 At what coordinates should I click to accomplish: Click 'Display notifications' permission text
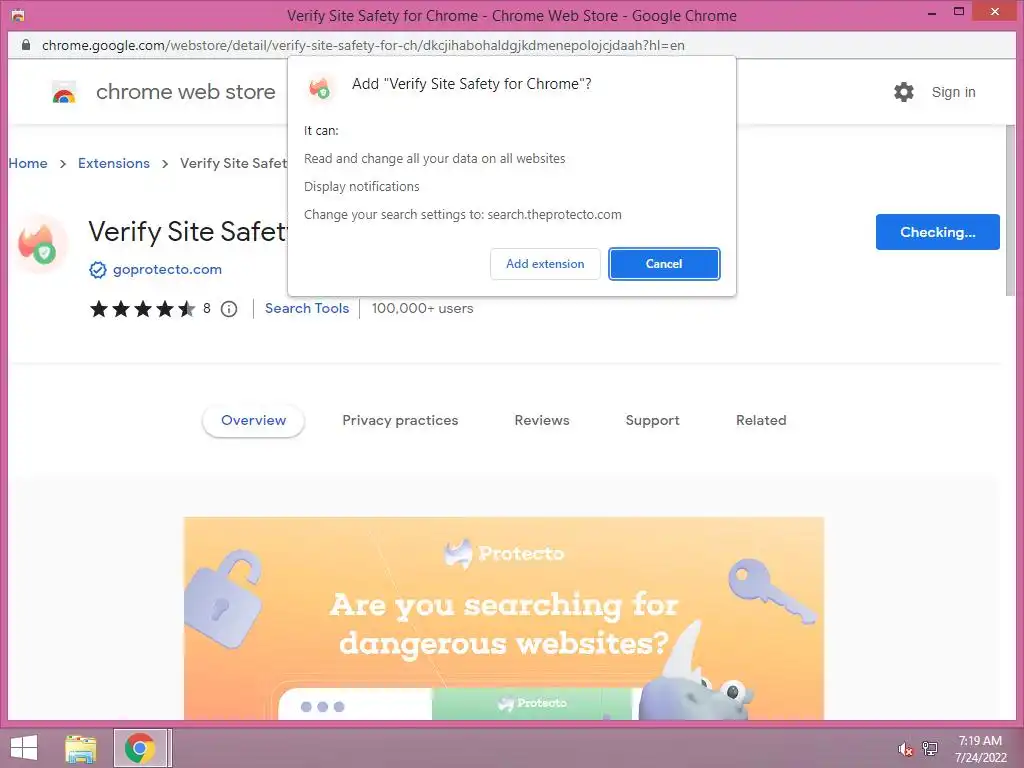[x=361, y=187]
